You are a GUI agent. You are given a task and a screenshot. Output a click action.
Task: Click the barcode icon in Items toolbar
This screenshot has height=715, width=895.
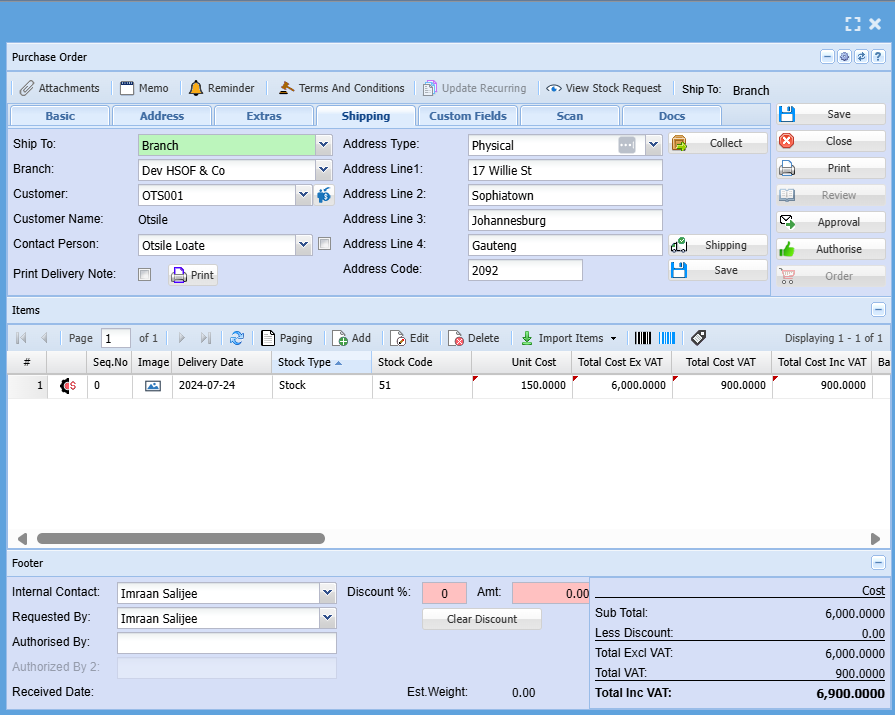point(642,338)
